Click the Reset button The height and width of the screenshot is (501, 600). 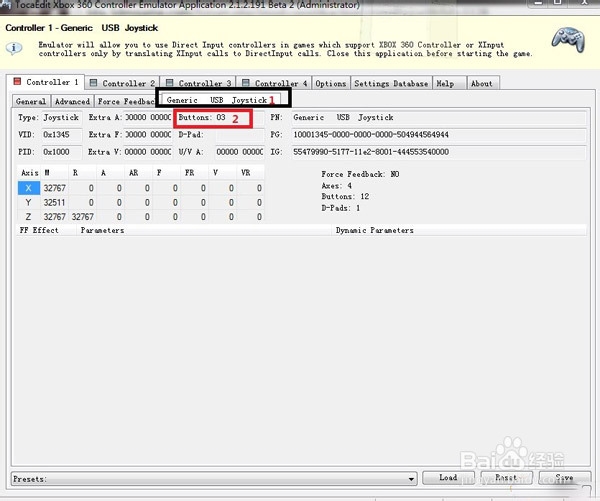(x=506, y=477)
